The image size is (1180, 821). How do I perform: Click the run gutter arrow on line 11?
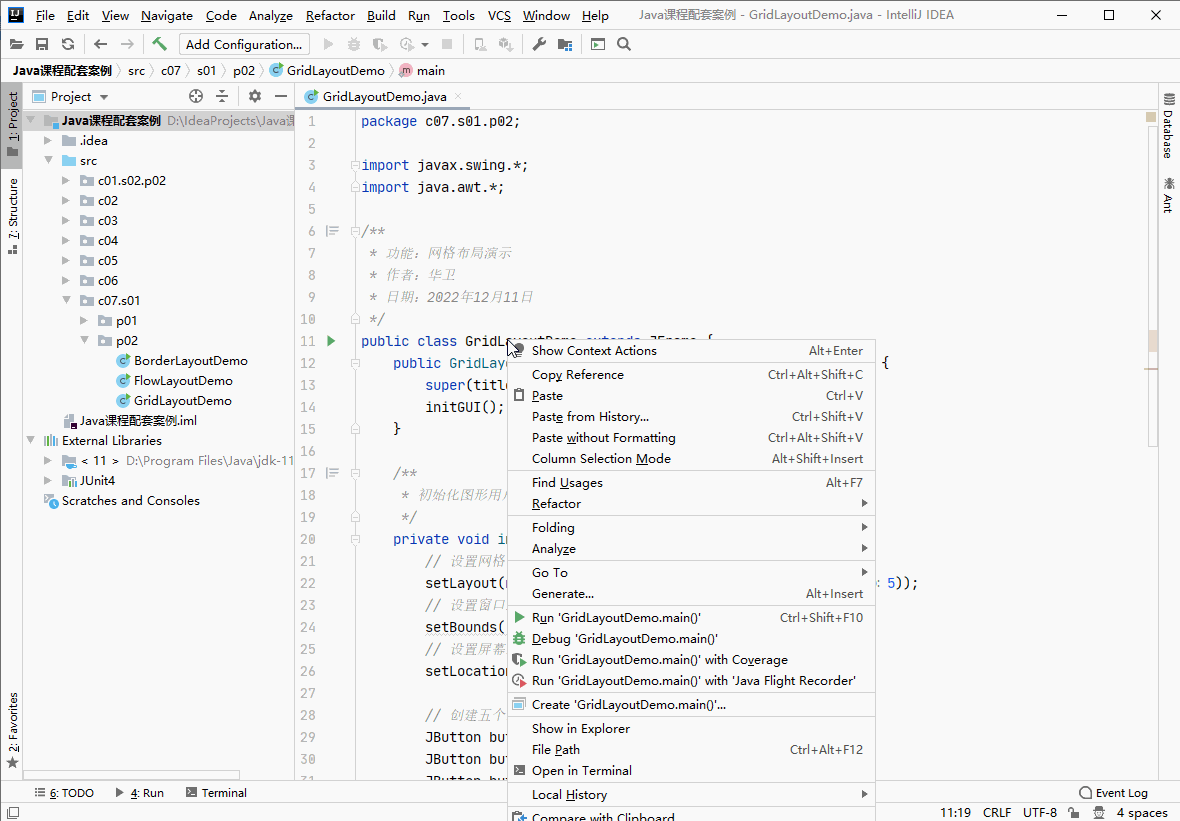(x=331, y=341)
